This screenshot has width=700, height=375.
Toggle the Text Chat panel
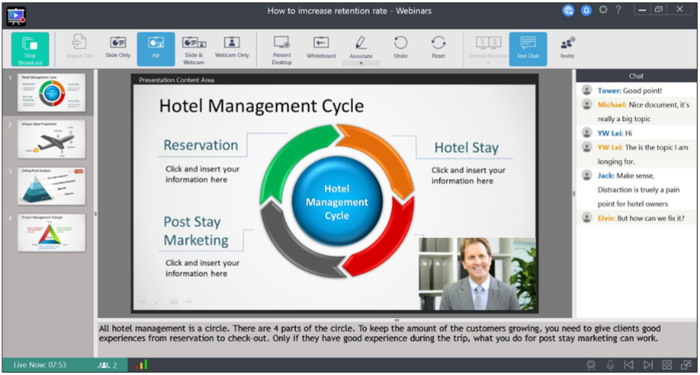[528, 49]
